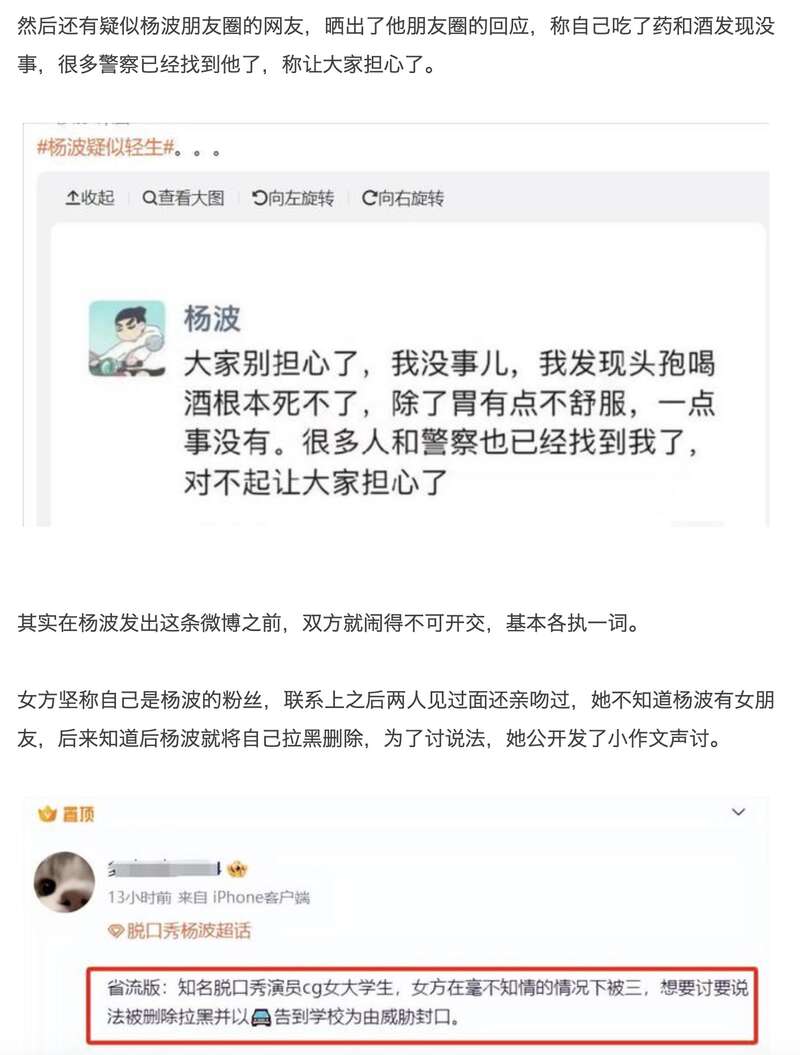Click the 向左旋转 rotate-left icon
The height and width of the screenshot is (1055, 800).
click(259, 198)
